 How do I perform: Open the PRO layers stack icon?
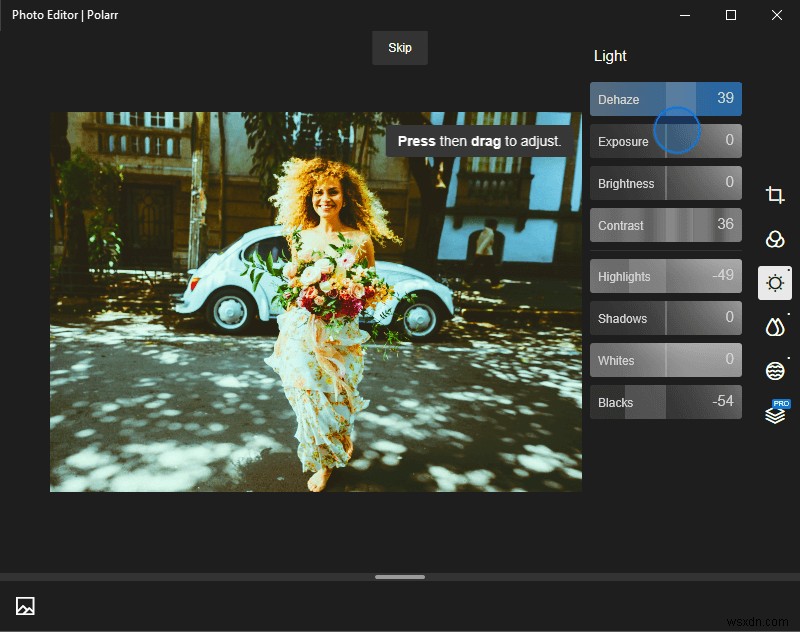point(775,414)
